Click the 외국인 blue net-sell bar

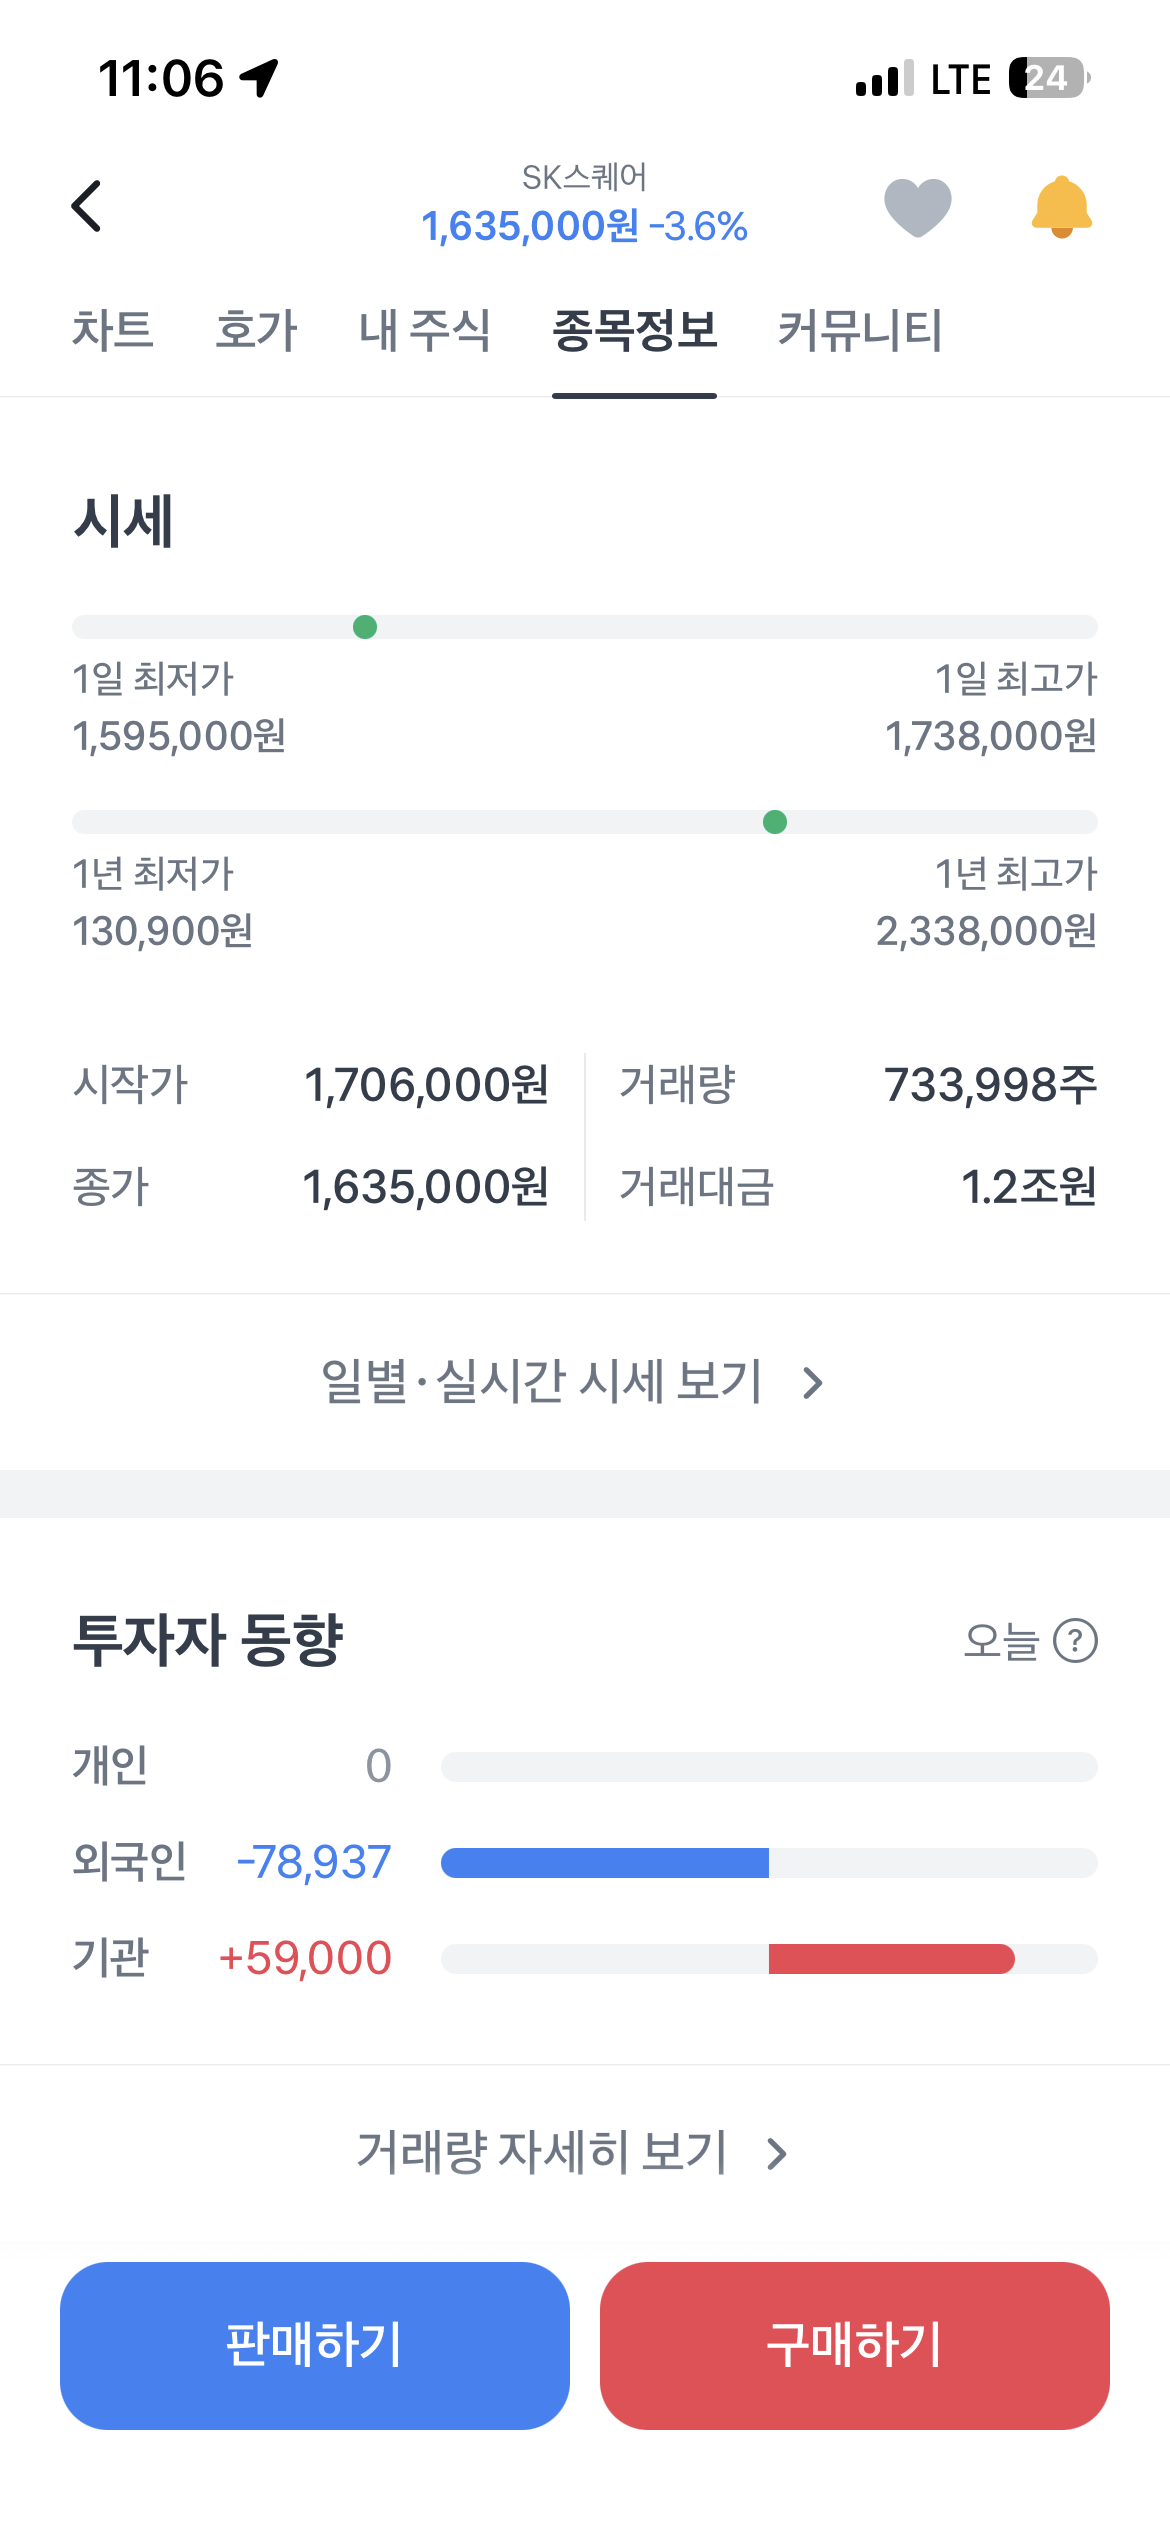pos(605,1863)
